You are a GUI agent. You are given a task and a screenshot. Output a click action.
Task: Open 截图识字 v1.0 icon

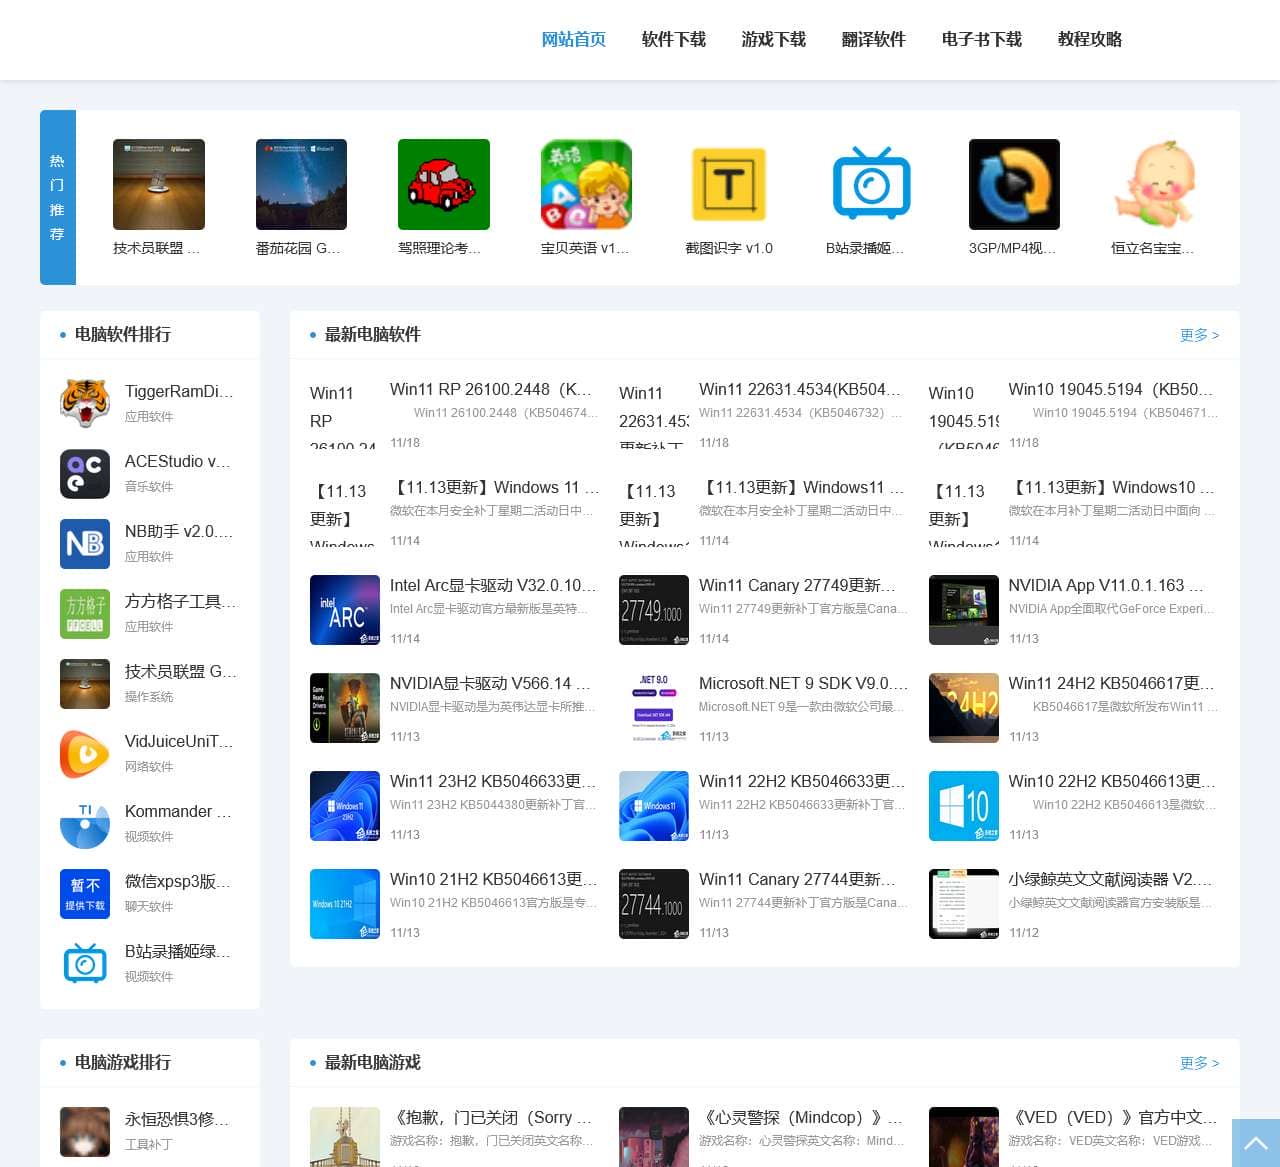(729, 184)
